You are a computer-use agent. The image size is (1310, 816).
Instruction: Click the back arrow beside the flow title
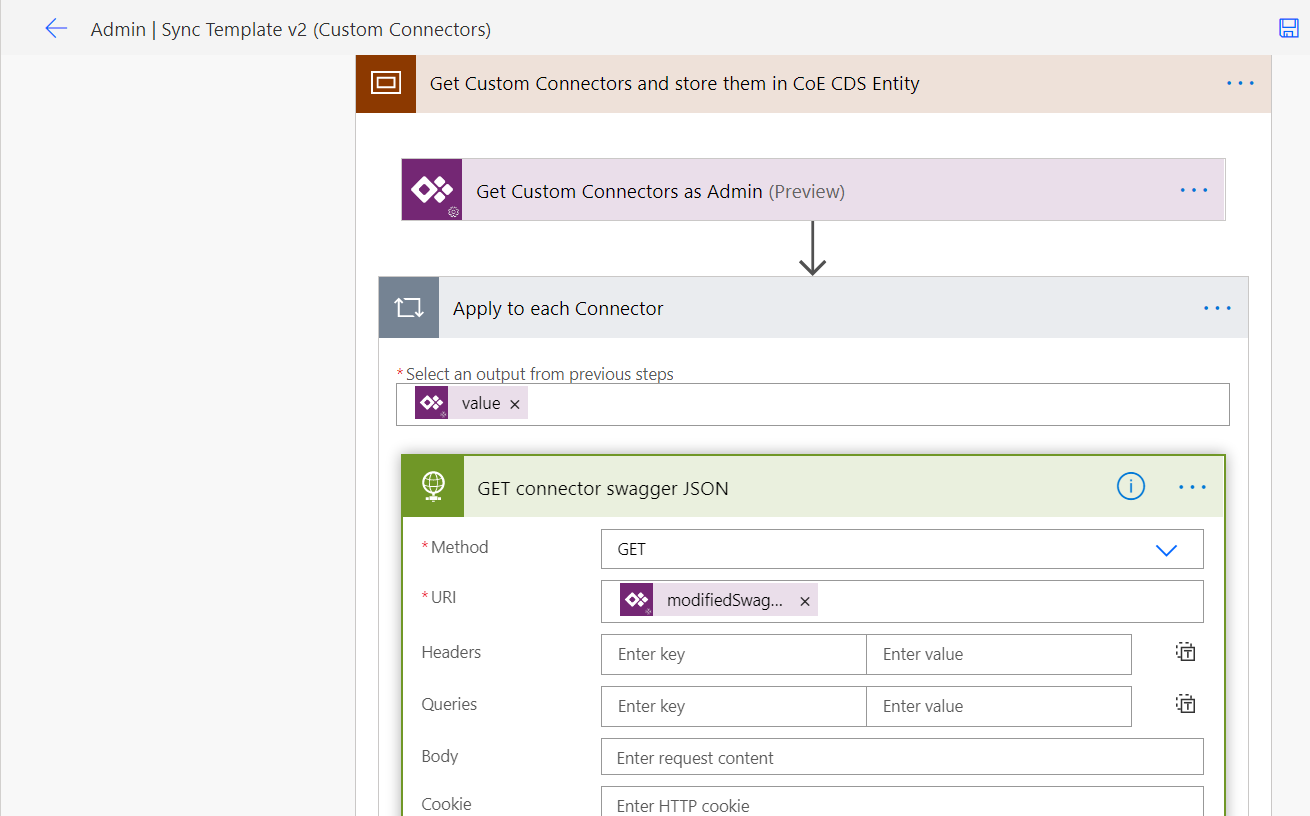(x=56, y=28)
